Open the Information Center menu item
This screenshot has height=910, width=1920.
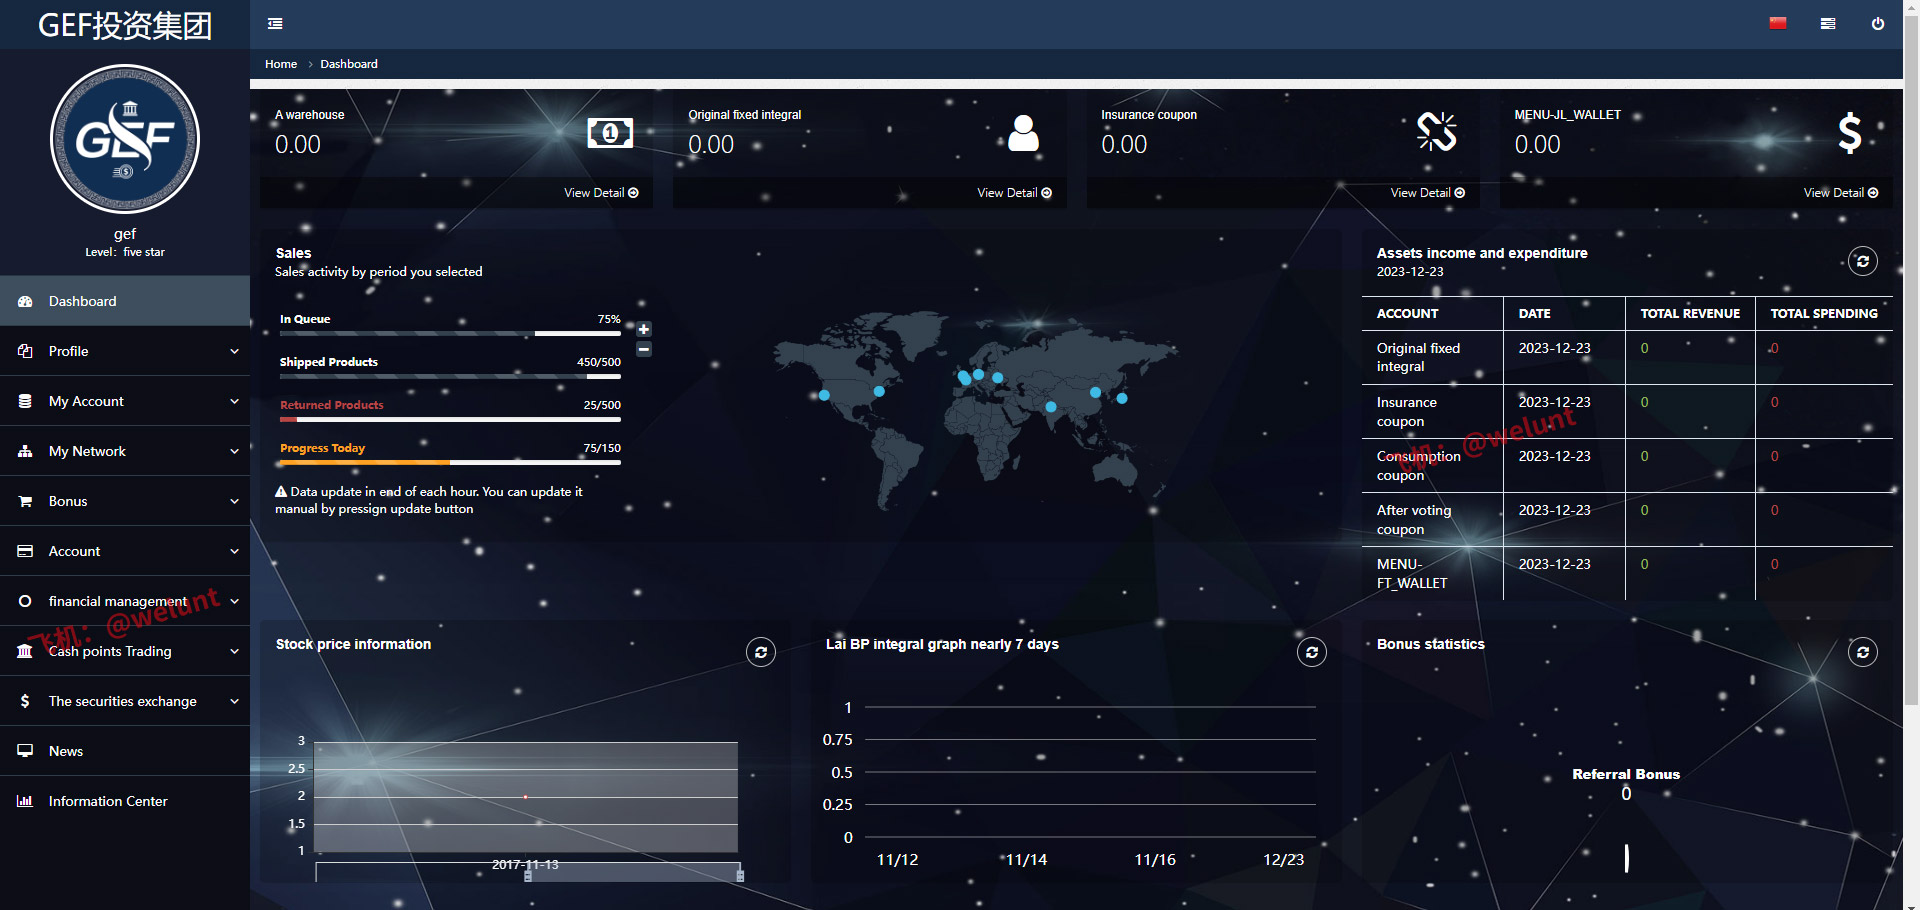(108, 801)
